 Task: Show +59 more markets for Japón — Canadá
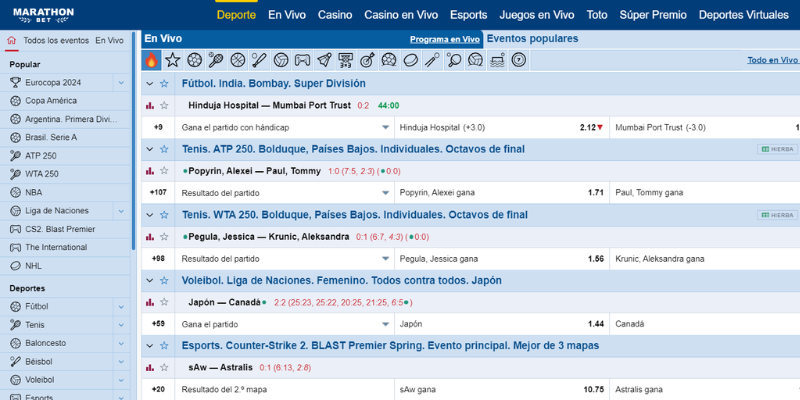158,324
